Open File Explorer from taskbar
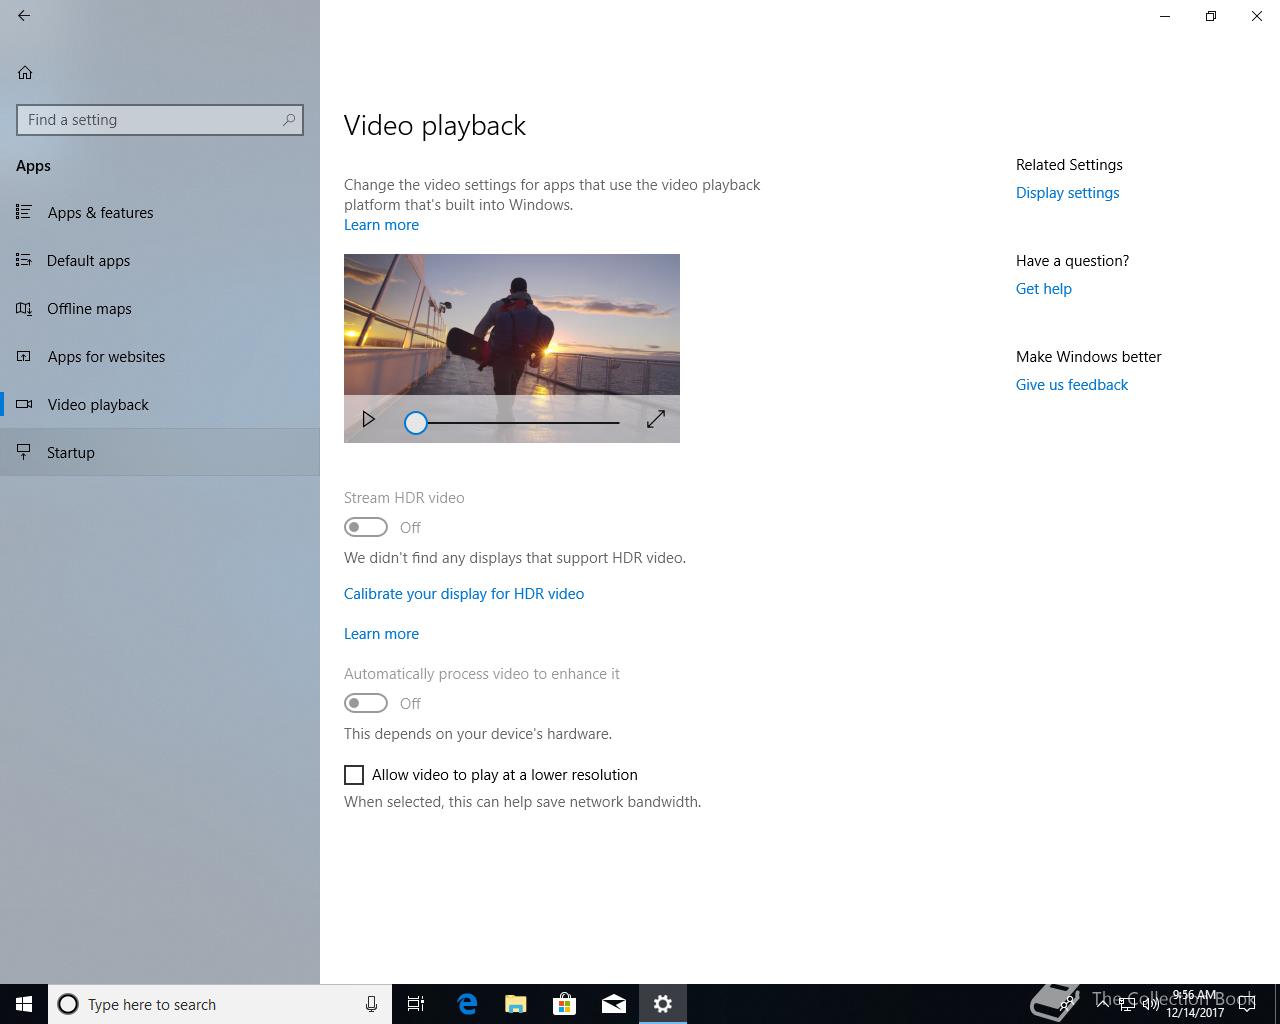The height and width of the screenshot is (1024, 1280). [x=516, y=1004]
